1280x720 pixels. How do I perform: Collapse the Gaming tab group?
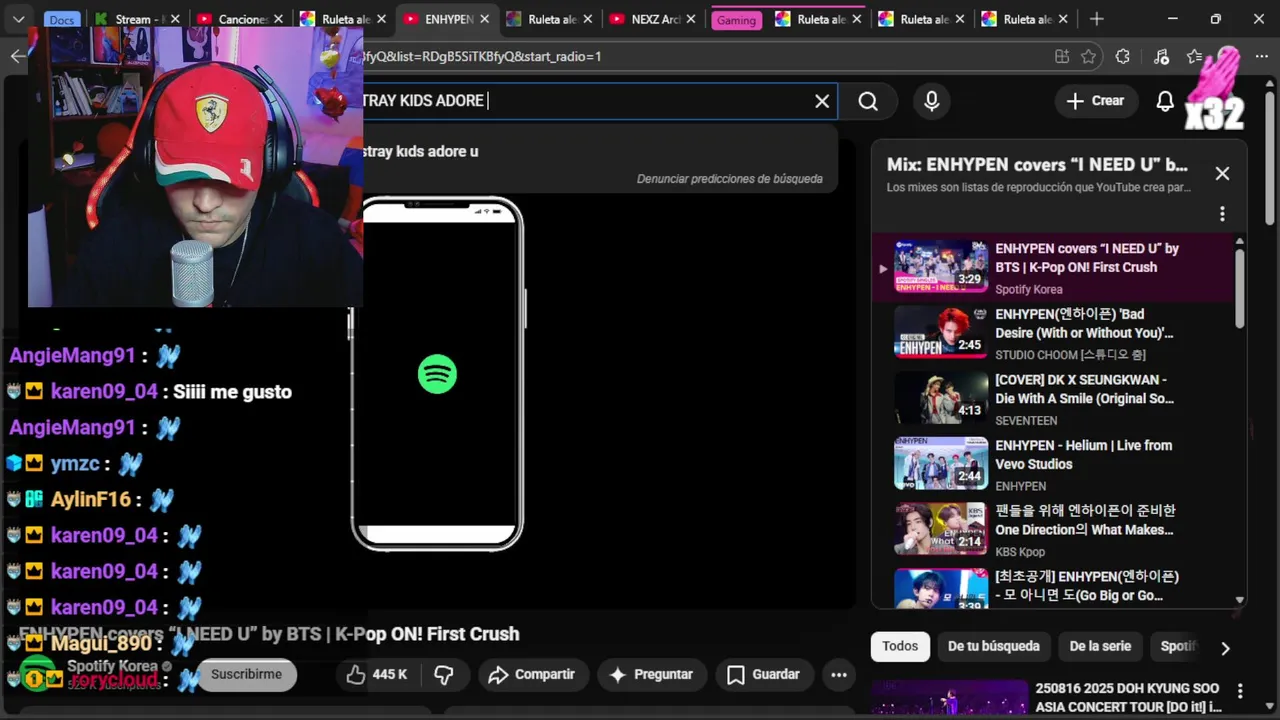coord(736,20)
